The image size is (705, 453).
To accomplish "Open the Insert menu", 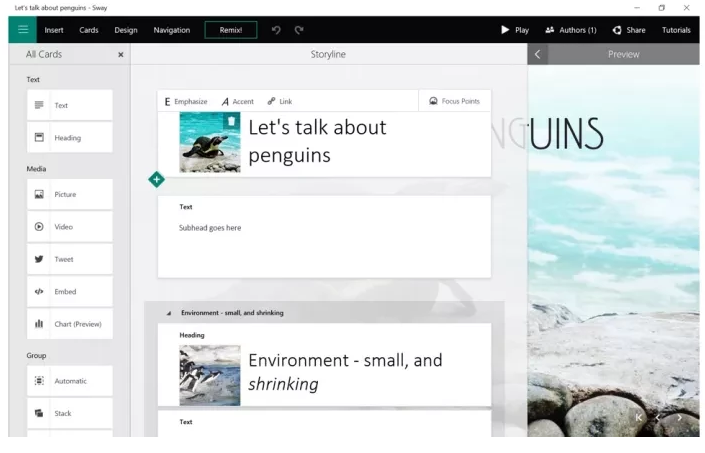I will click(x=54, y=30).
